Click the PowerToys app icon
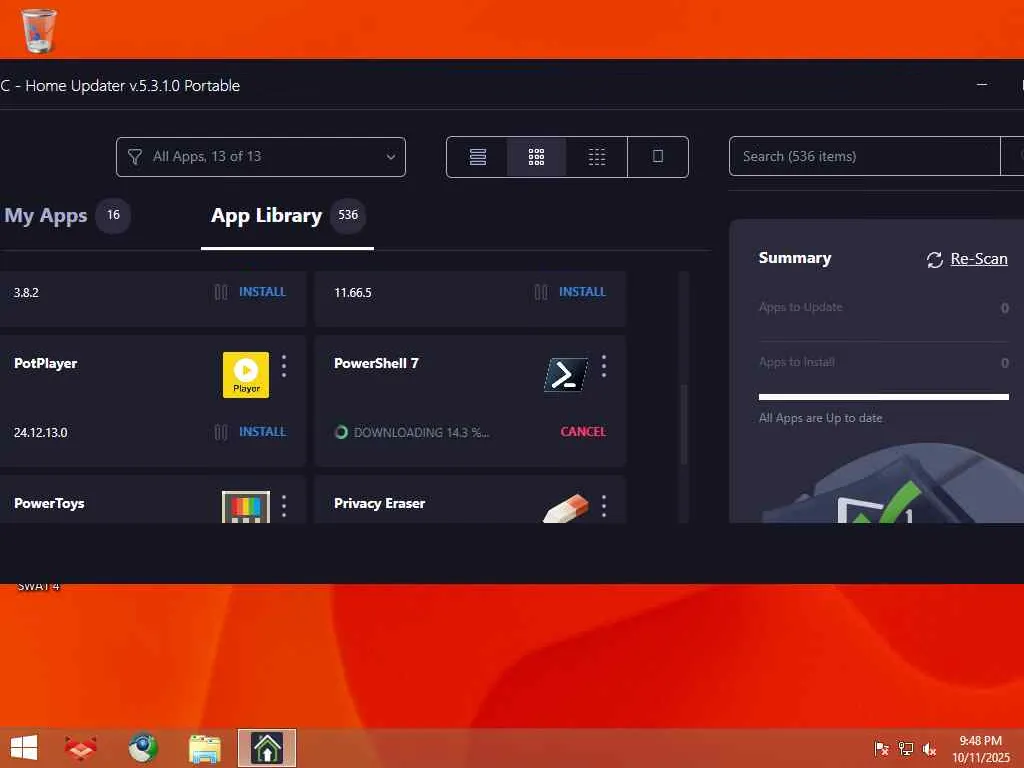 [246, 507]
